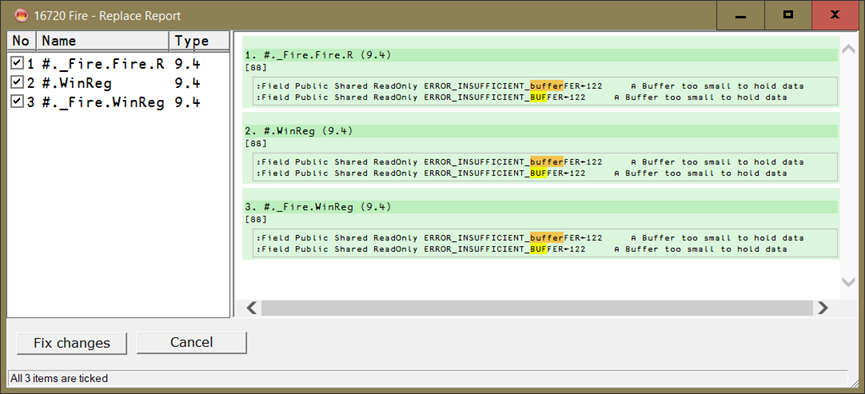Click the Cancel button
The width and height of the screenshot is (865, 394).
191,342
